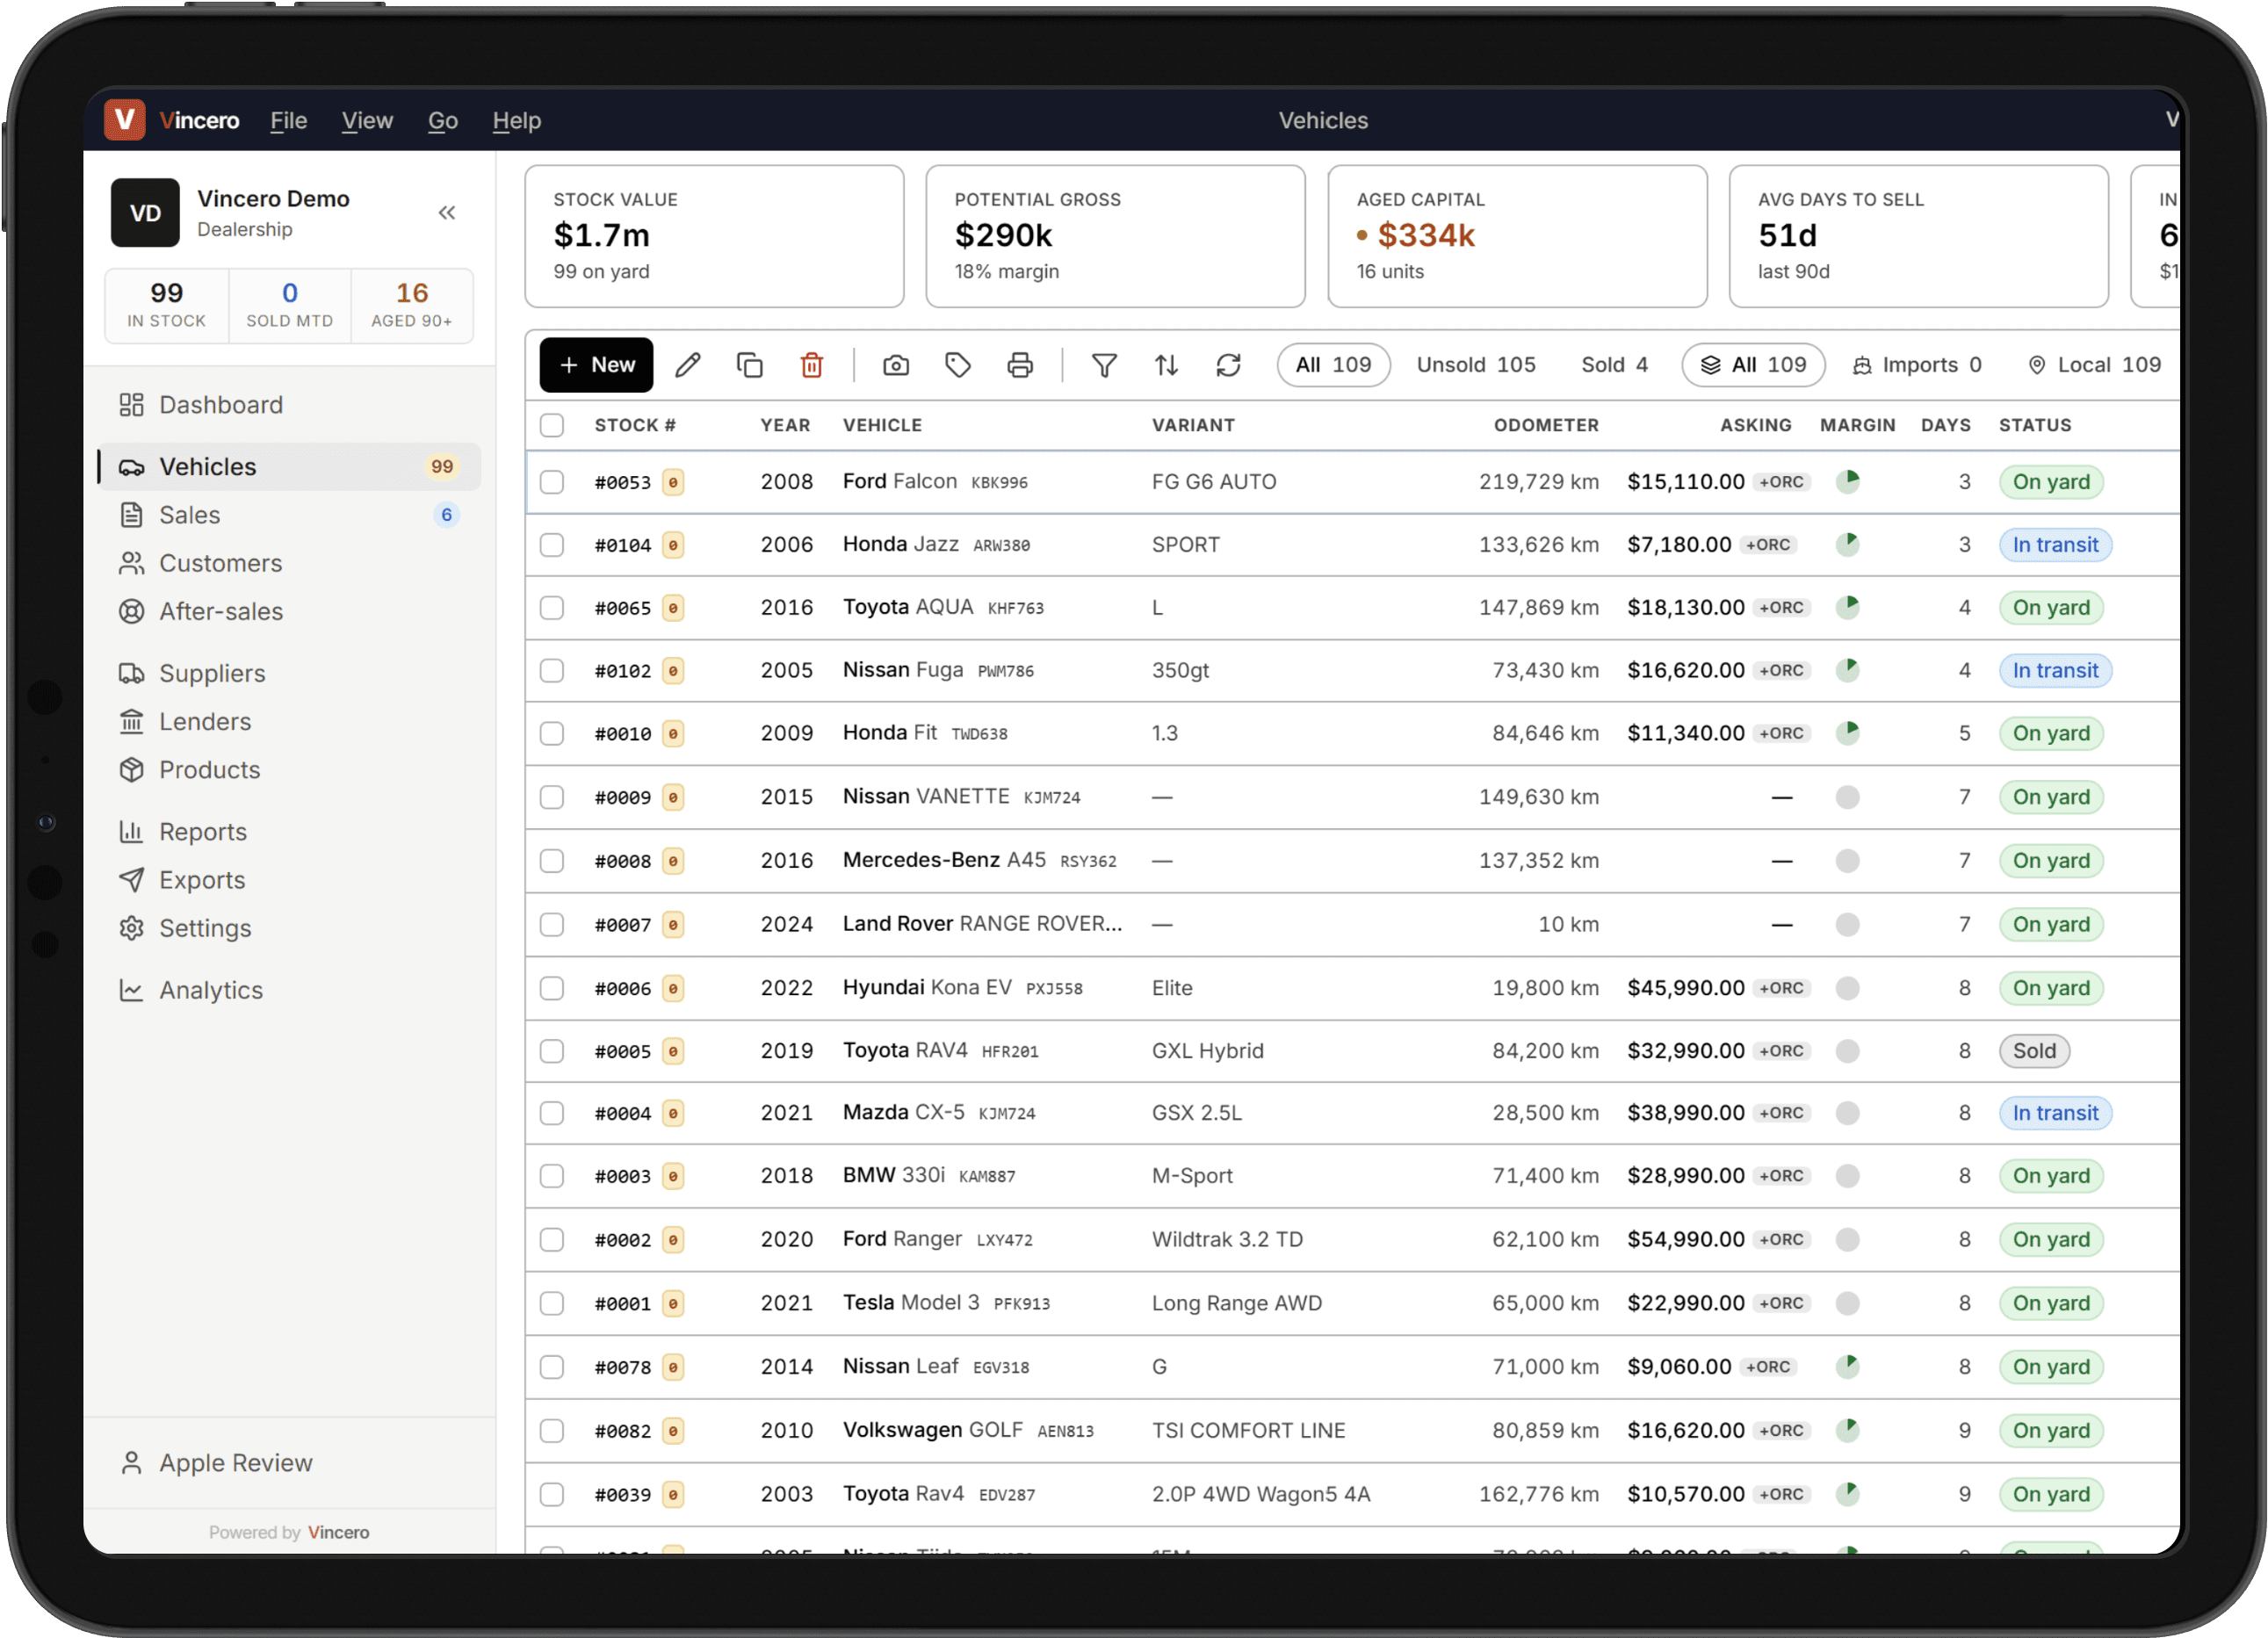Open the filter funnel icon
The image size is (2268, 1638).
point(1104,365)
